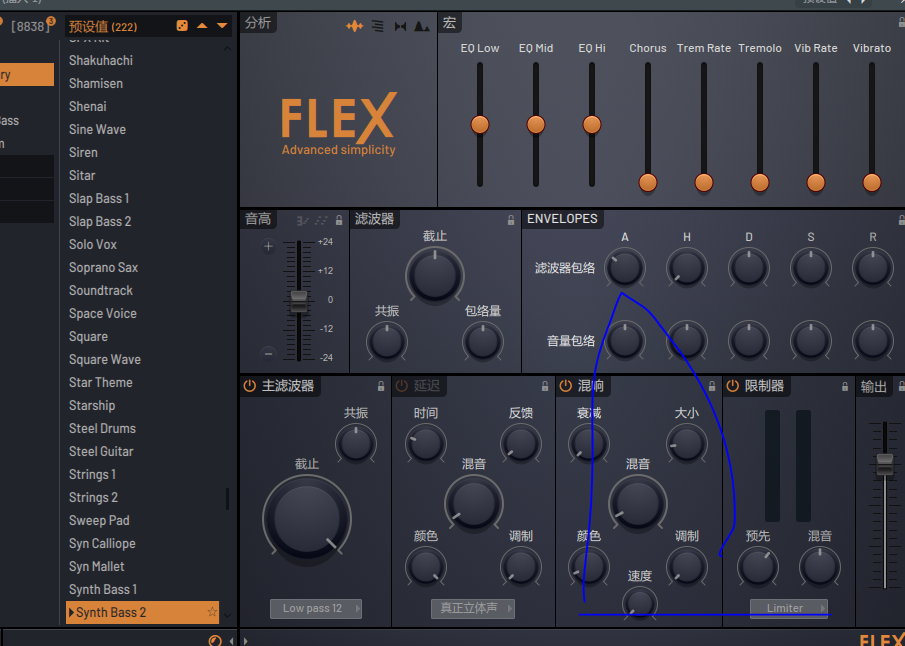Screen dimensions: 905x646
Task: Click the minus button in 音高 panel
Action: pos(268,353)
